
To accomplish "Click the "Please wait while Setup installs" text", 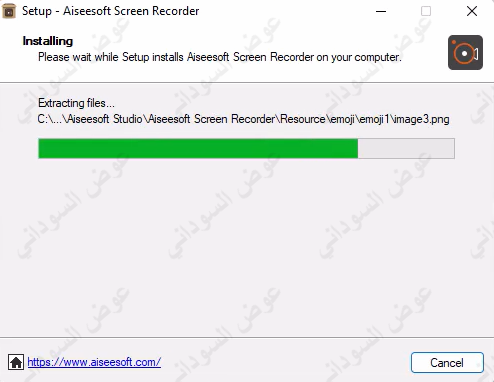I will point(110,57).
